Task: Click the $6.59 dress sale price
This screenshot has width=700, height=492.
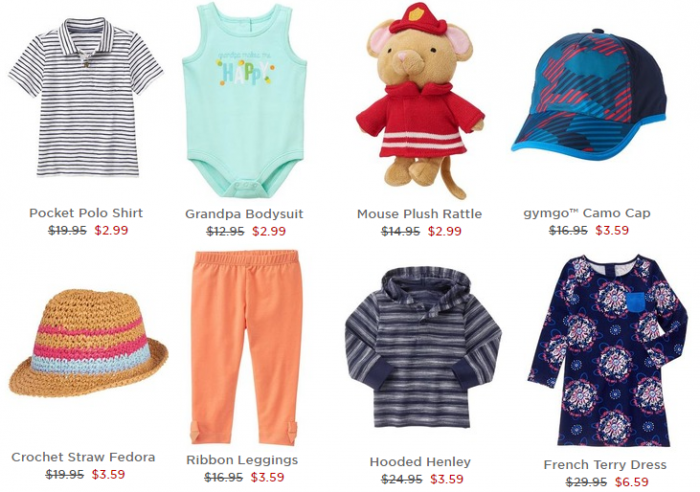Action: point(632,482)
